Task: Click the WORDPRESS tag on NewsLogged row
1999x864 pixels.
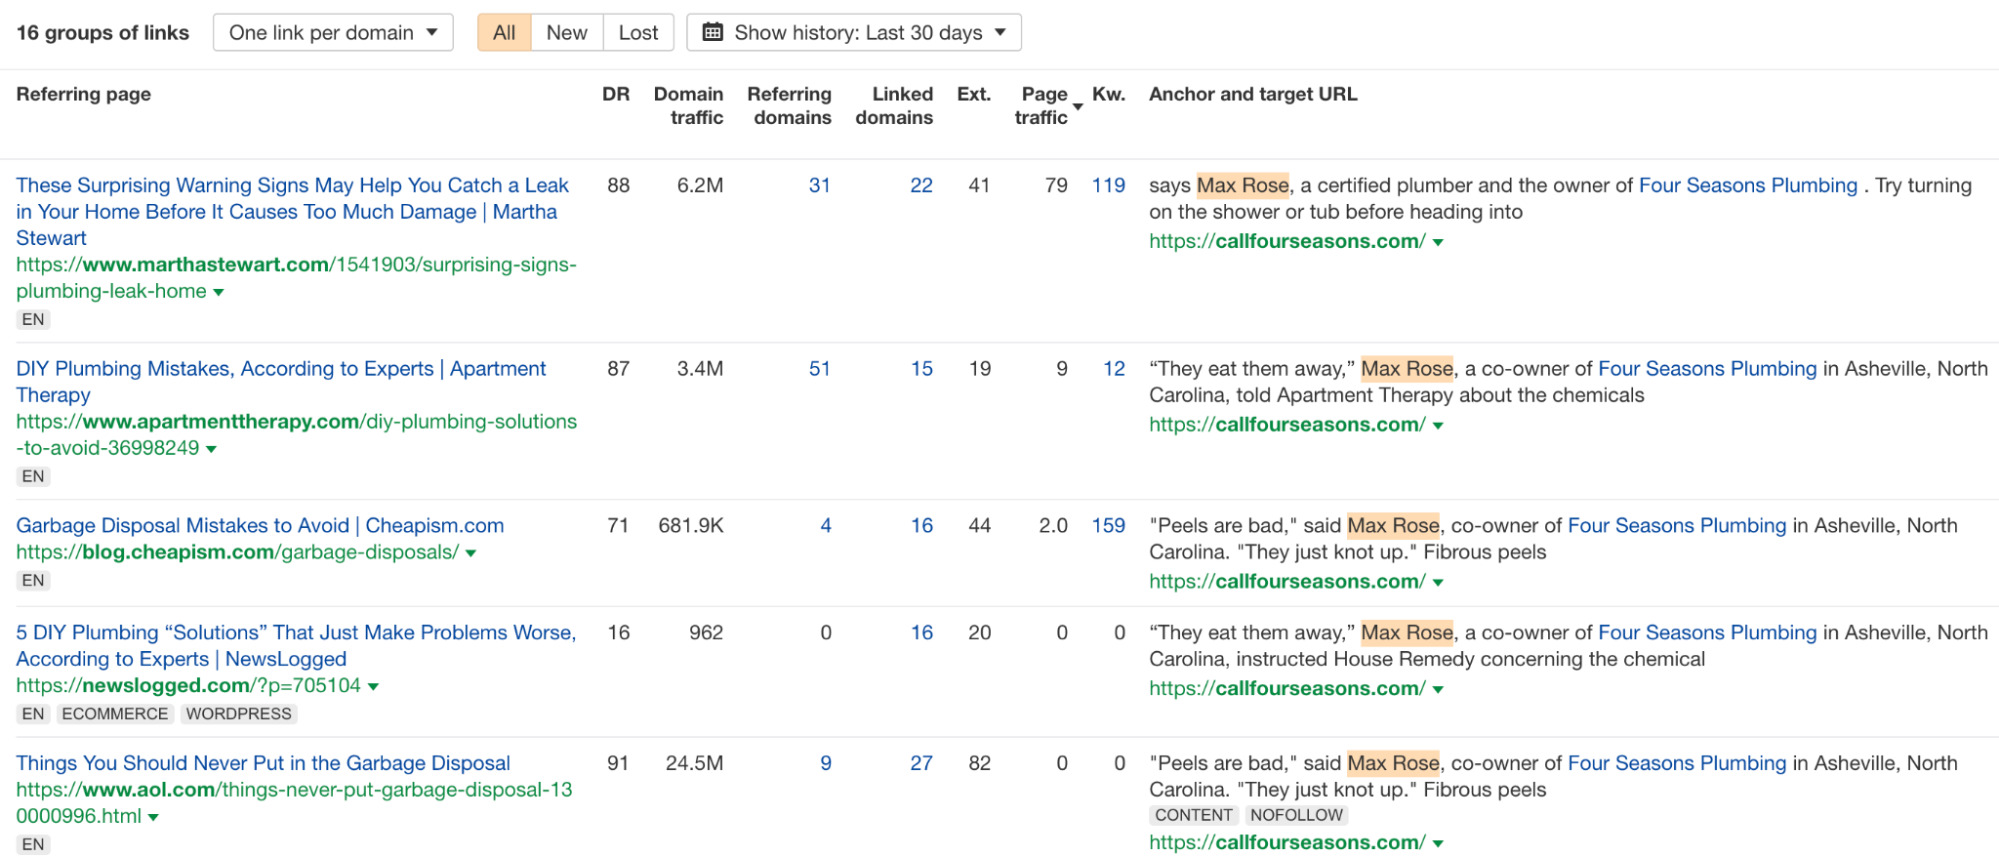Action: [x=239, y=714]
